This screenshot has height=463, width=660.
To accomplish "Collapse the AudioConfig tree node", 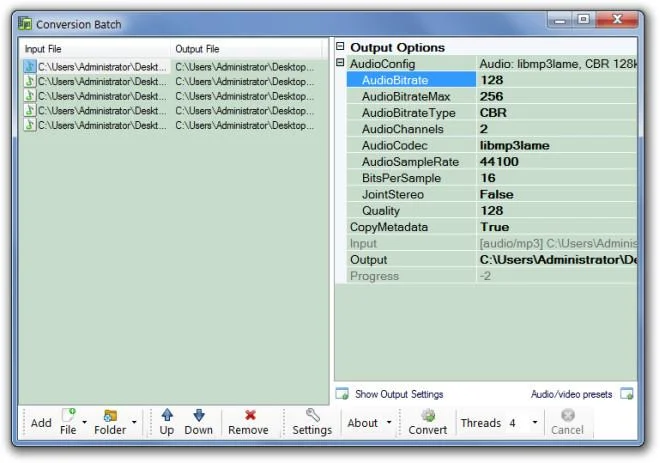I will pos(340,63).
